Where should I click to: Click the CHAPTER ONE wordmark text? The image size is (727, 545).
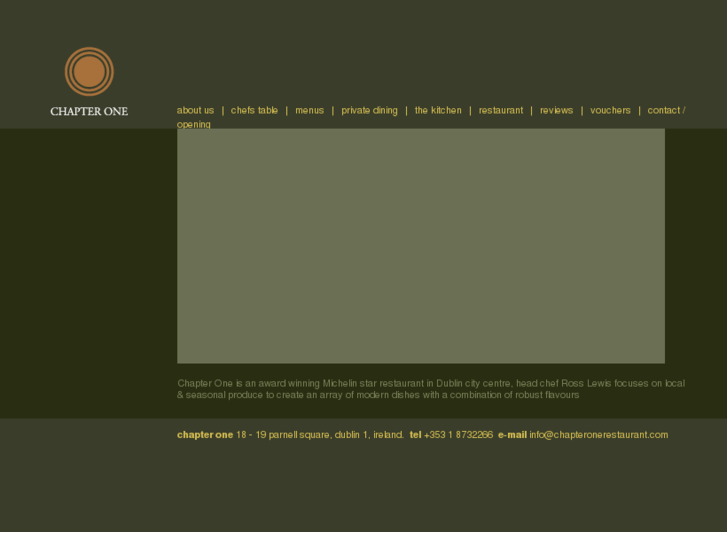(89, 111)
